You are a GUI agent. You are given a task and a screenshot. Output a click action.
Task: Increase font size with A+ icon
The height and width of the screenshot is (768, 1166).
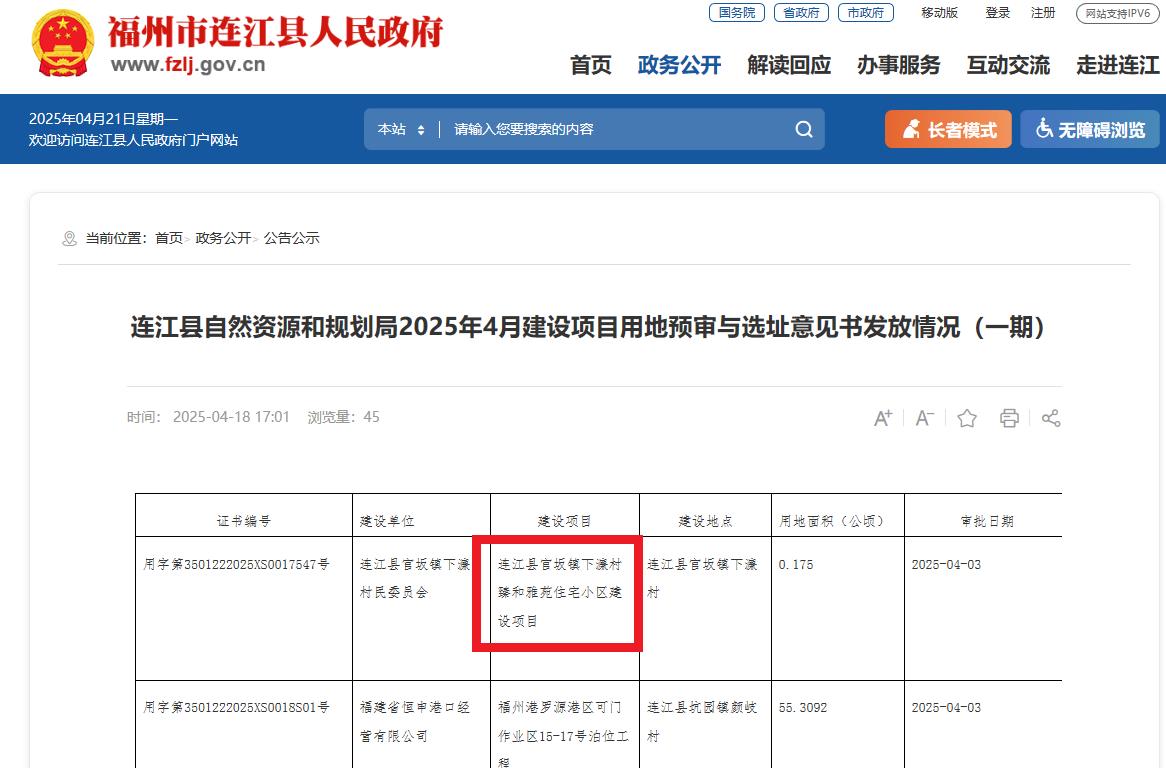coord(883,418)
